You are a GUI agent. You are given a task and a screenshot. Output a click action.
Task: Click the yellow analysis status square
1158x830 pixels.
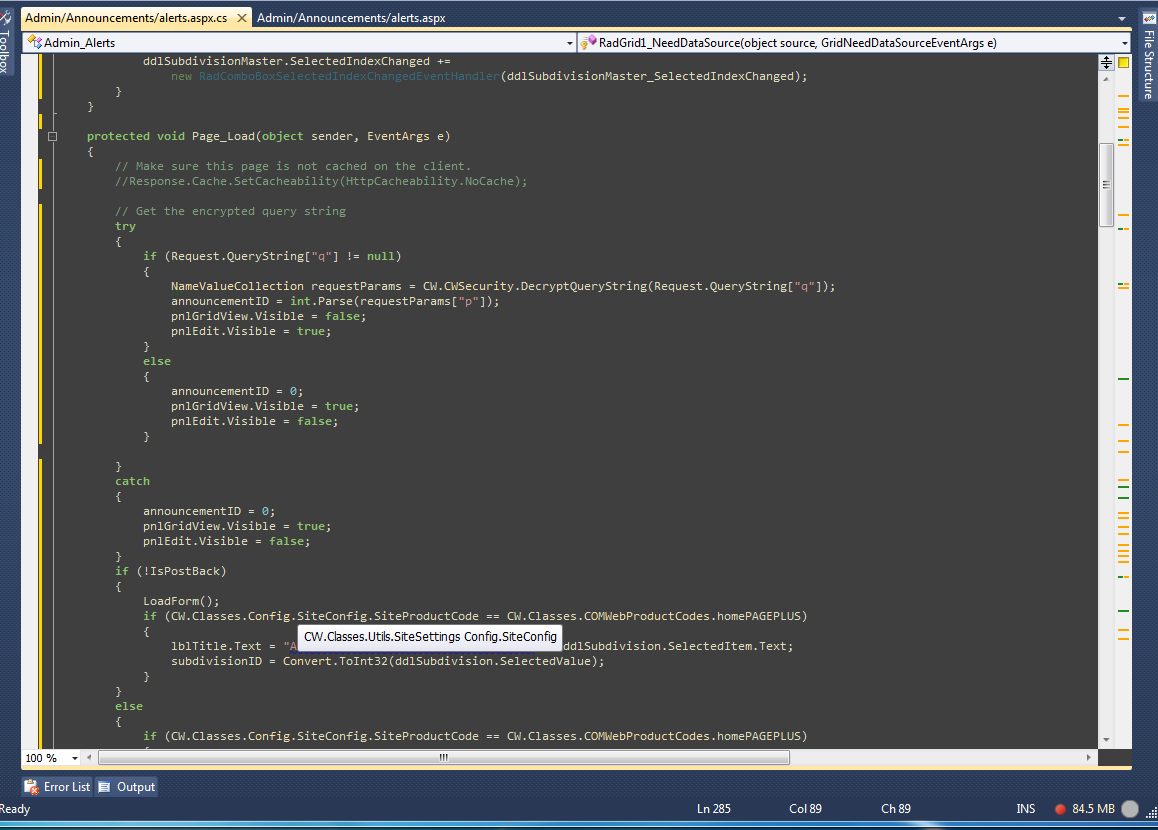pyautogui.click(x=1123, y=63)
